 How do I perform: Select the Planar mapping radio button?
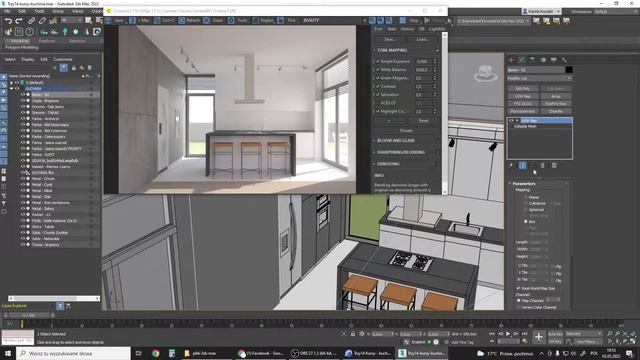526,197
